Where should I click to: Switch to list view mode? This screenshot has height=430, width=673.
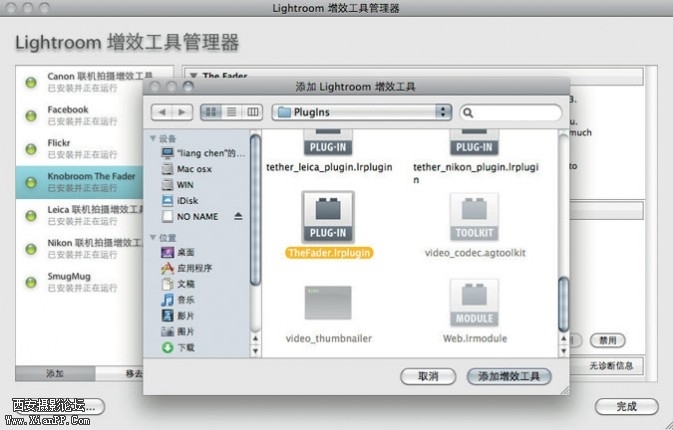[x=232, y=111]
